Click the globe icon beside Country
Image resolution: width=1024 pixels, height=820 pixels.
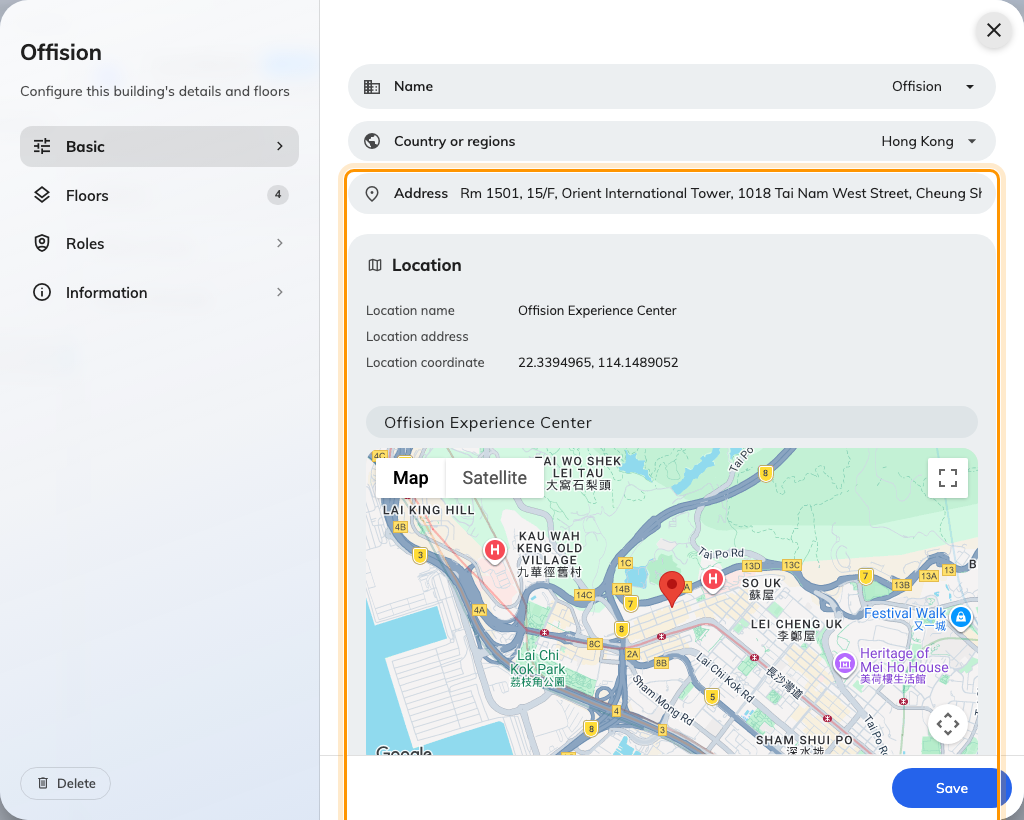(x=372, y=141)
